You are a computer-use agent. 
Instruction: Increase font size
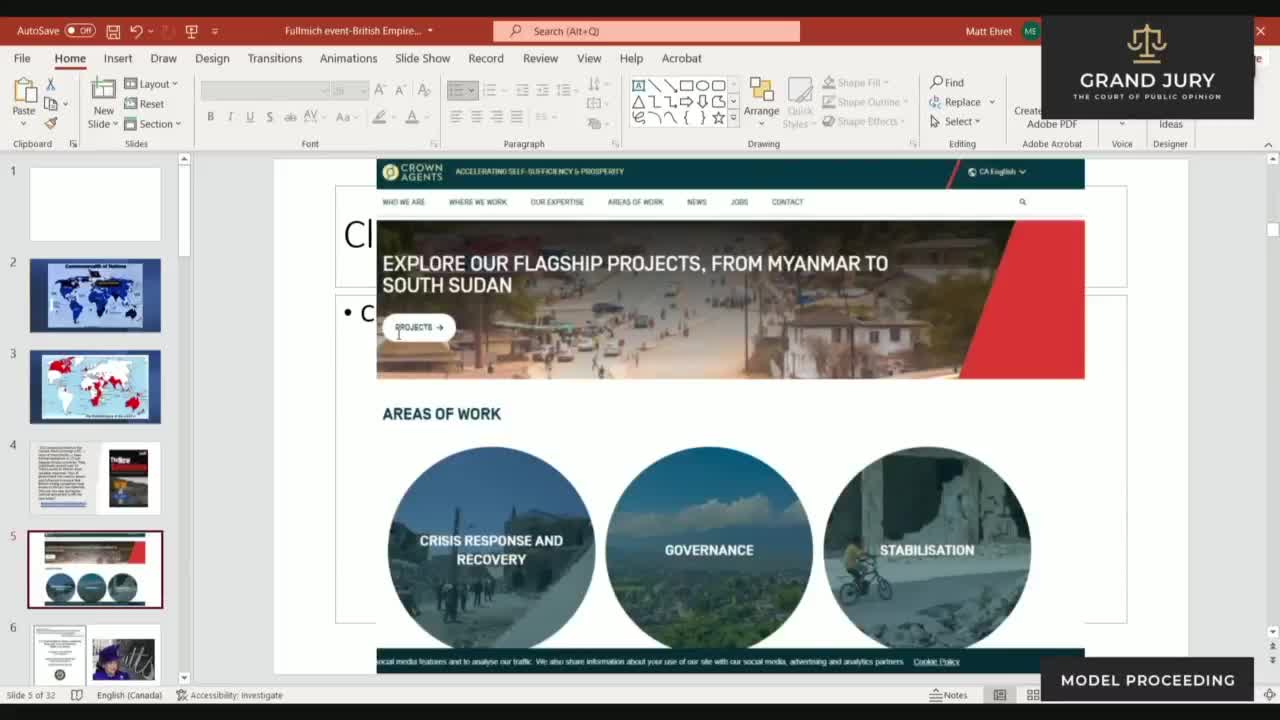(x=379, y=90)
